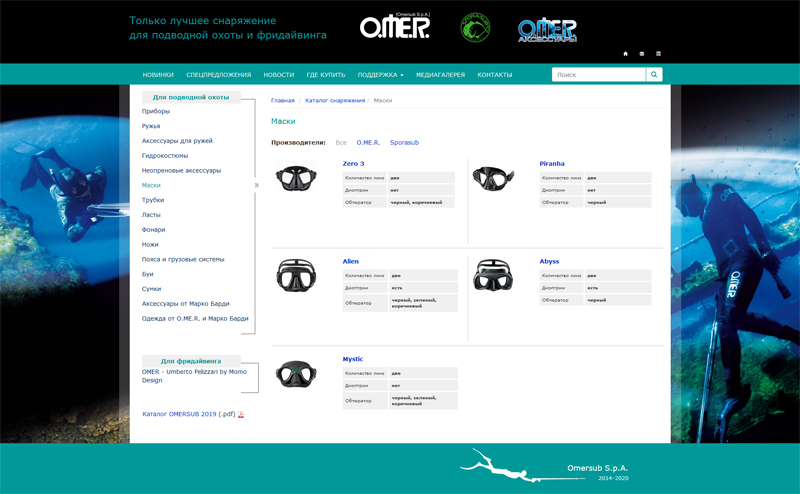
Task: Click in the Поиск search field
Action: pyautogui.click(x=598, y=75)
